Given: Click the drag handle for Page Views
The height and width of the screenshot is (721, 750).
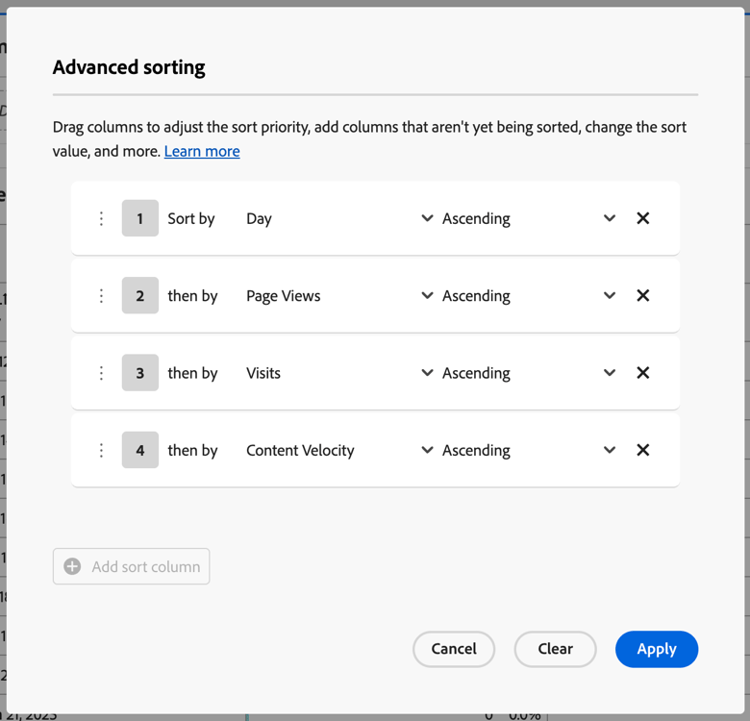Looking at the screenshot, I should pyautogui.click(x=101, y=296).
